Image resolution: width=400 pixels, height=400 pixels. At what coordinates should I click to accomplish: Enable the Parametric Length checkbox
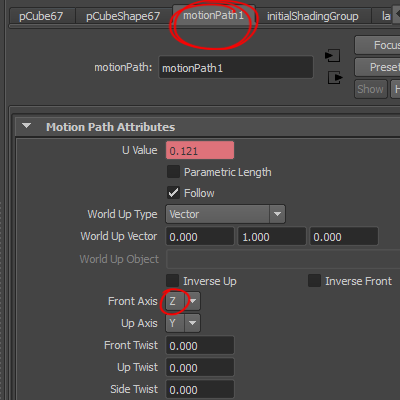(173, 172)
